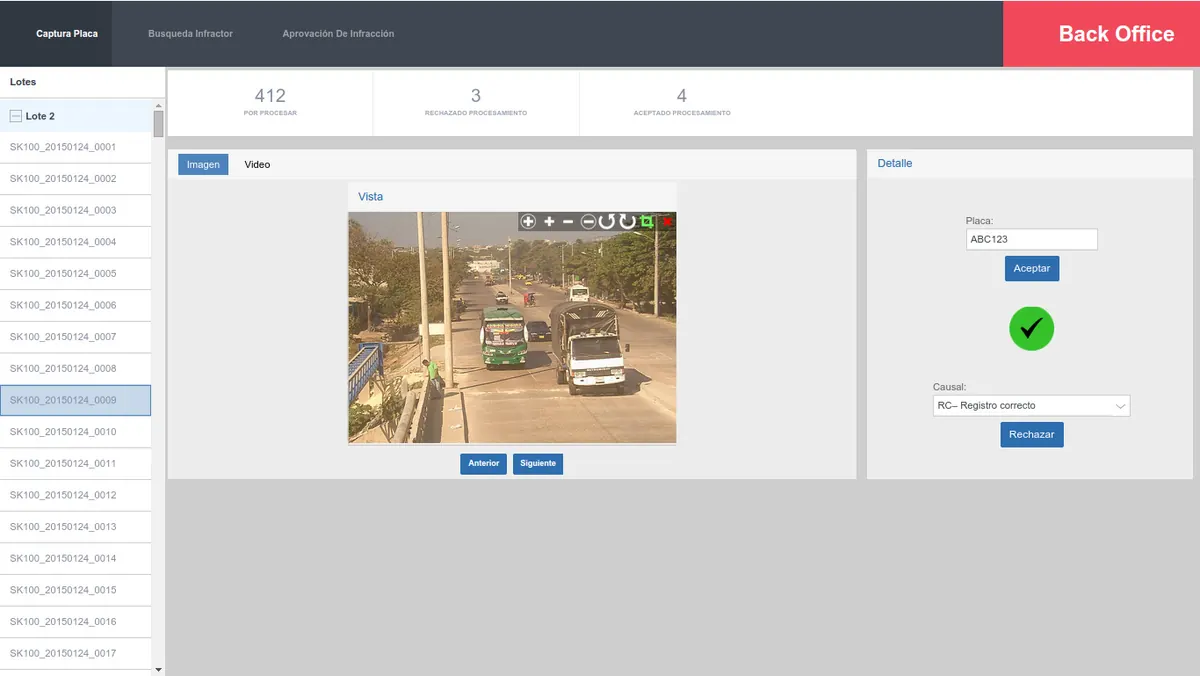
Task: Switch to Aprovación De Infracción tab
Action: (338, 34)
